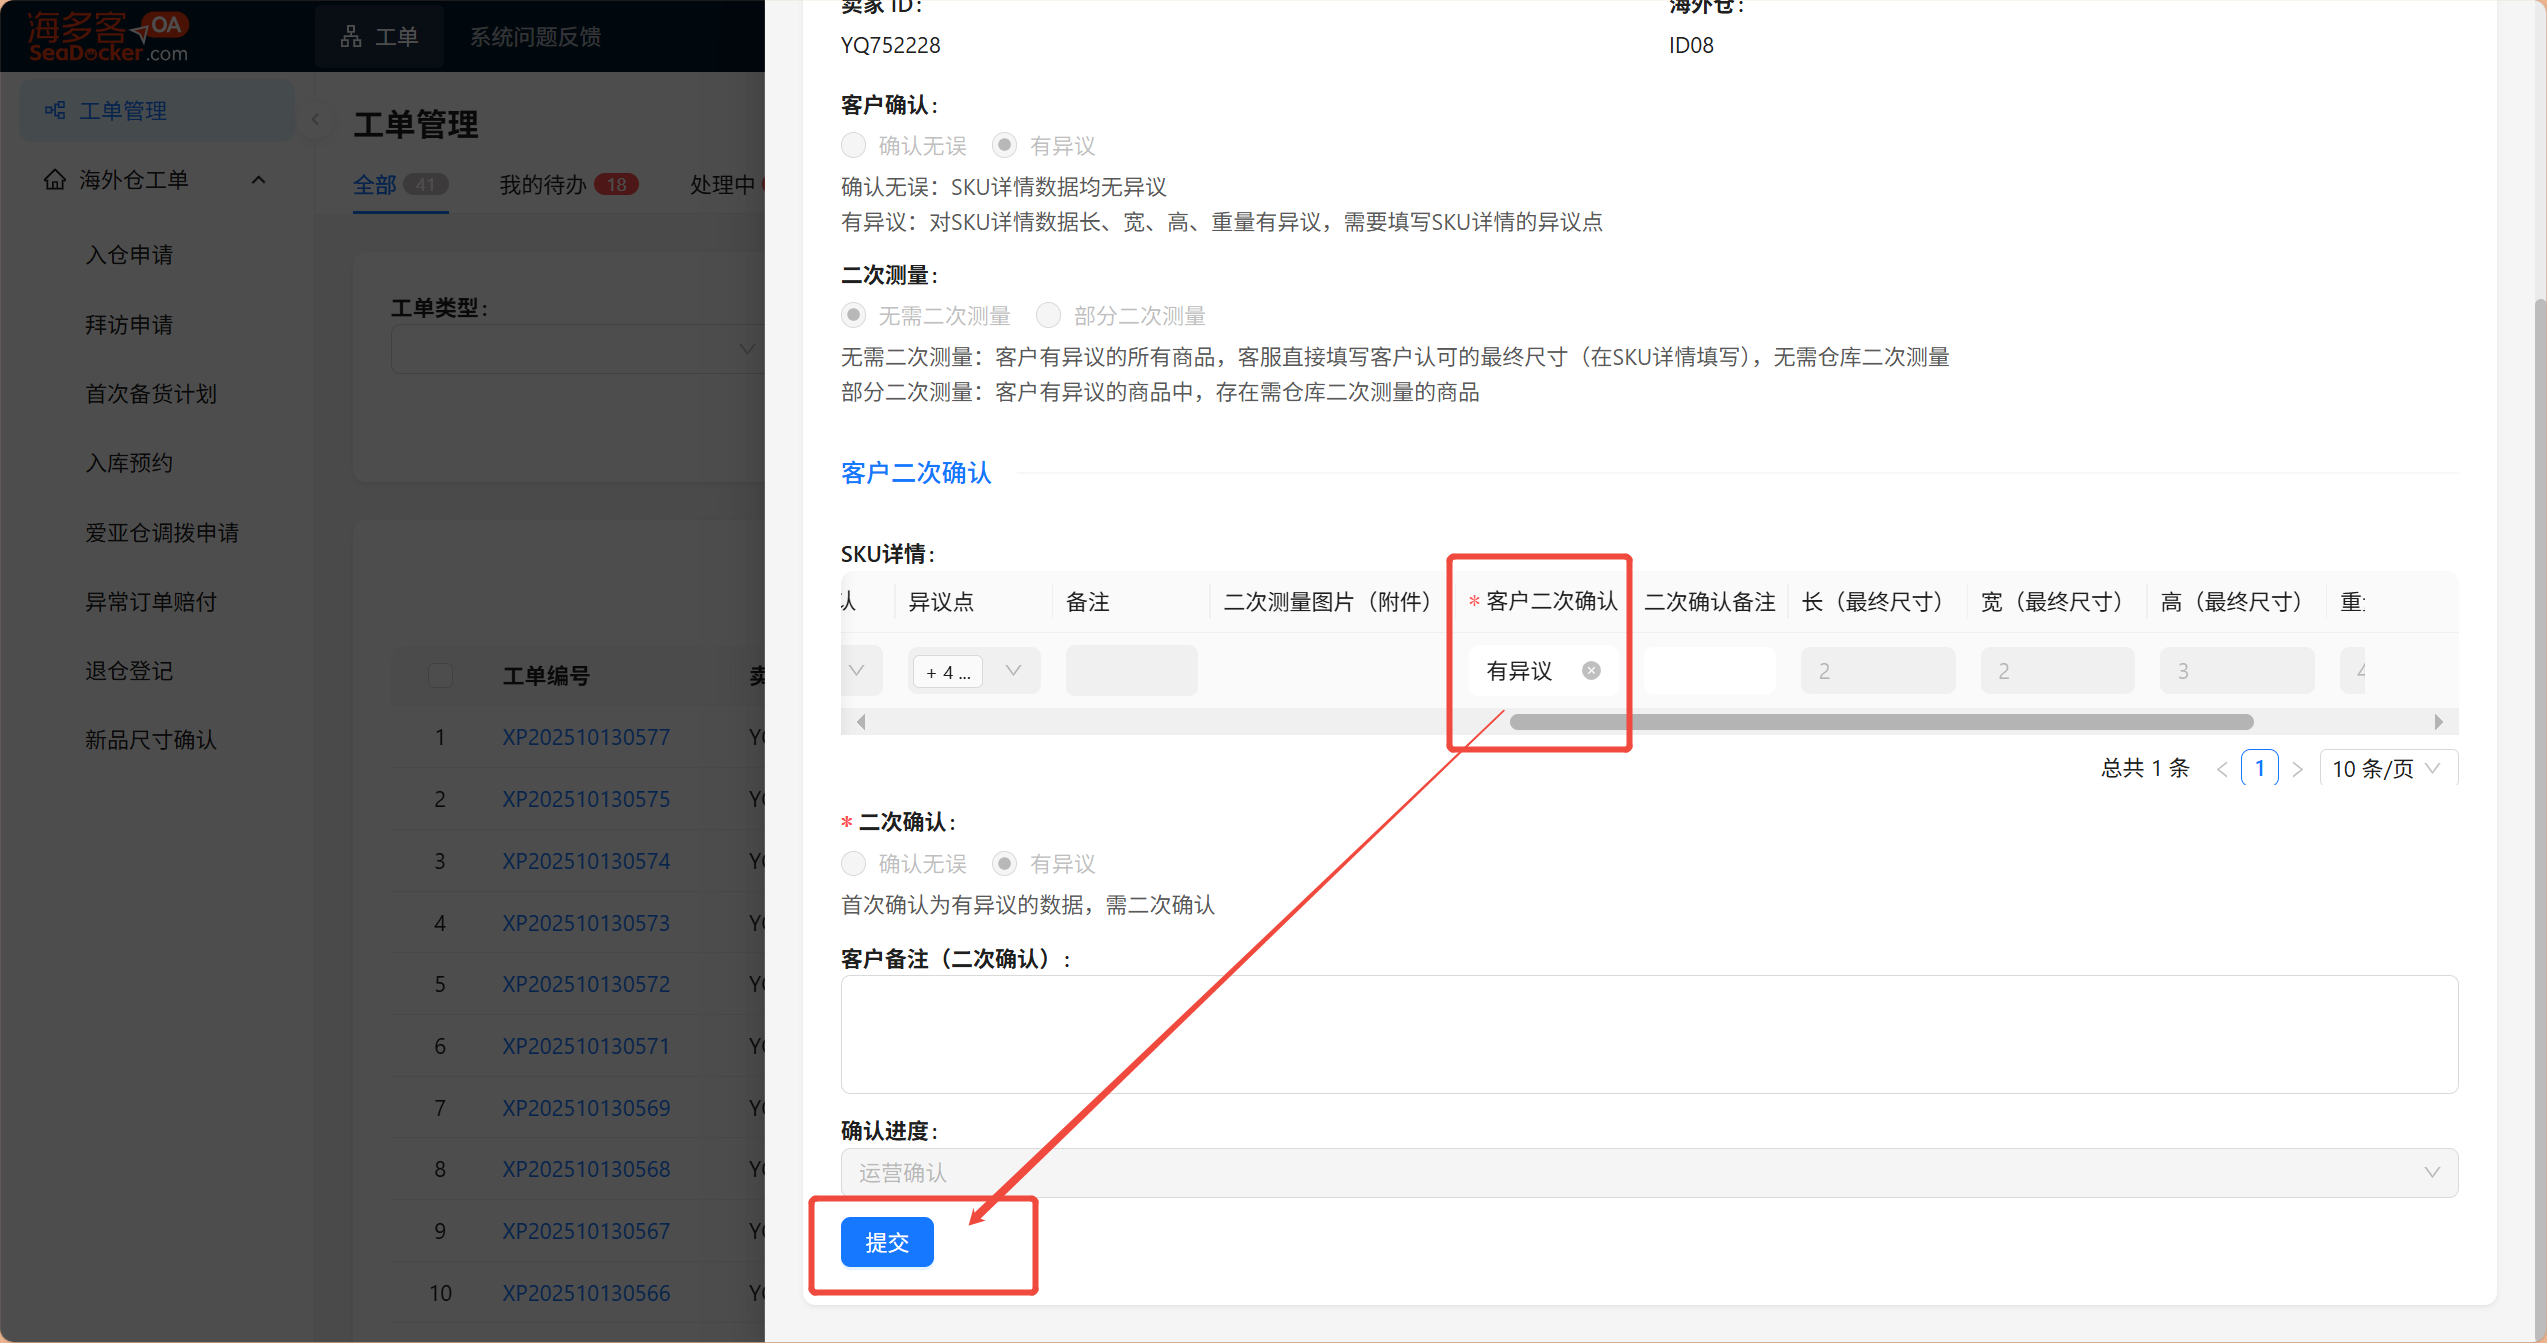
Task: Click the table horizontal scroll right arrow
Action: (2438, 722)
